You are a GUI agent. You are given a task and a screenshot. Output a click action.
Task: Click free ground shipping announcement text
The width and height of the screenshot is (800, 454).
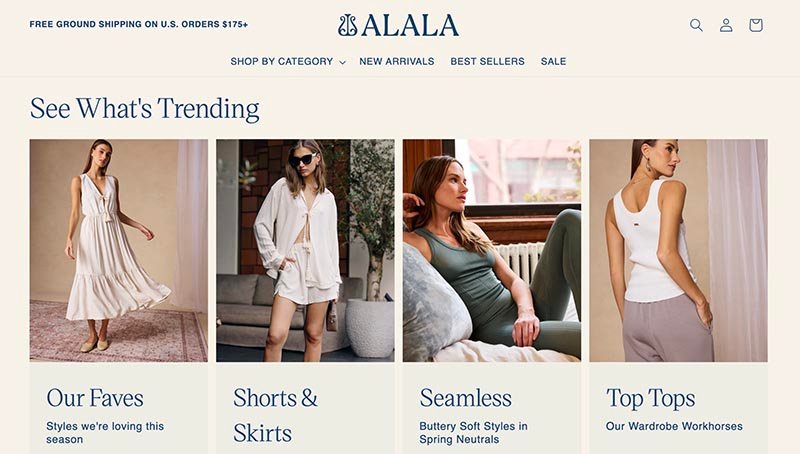coord(139,24)
